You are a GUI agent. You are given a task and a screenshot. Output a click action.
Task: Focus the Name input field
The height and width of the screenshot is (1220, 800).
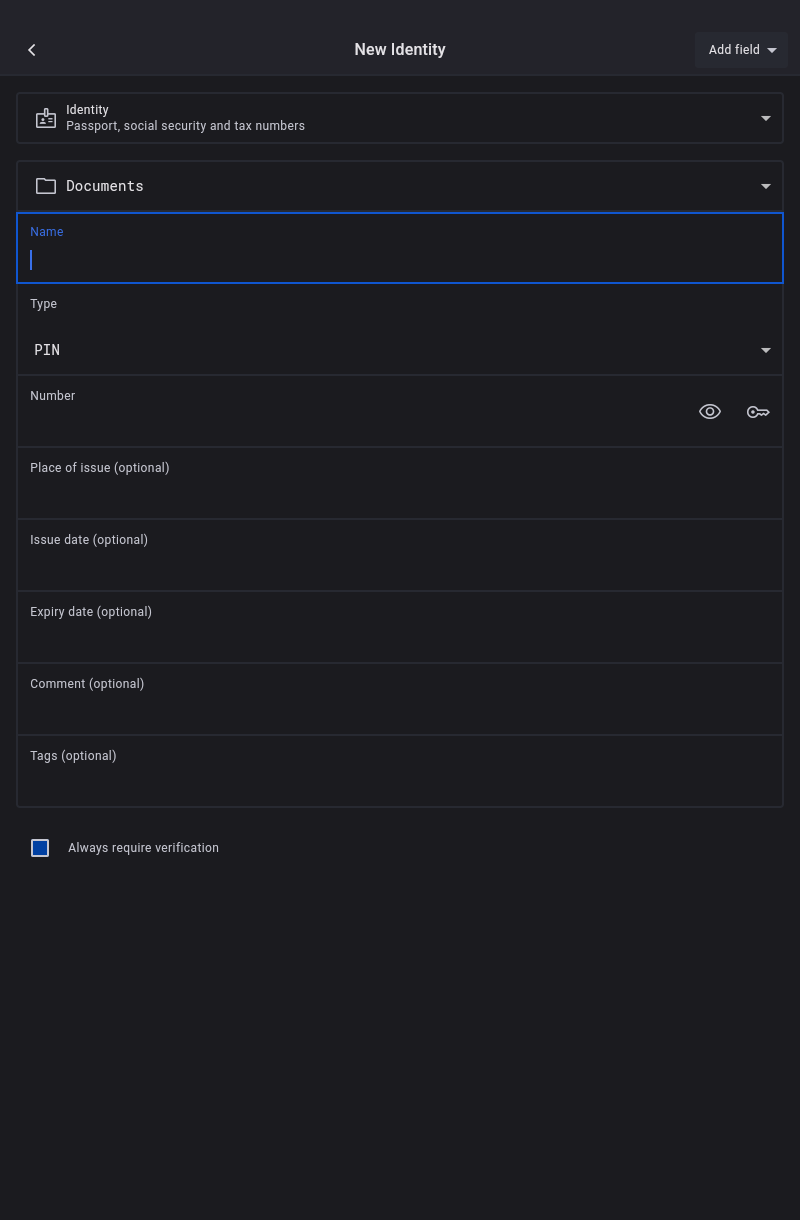pos(400,259)
